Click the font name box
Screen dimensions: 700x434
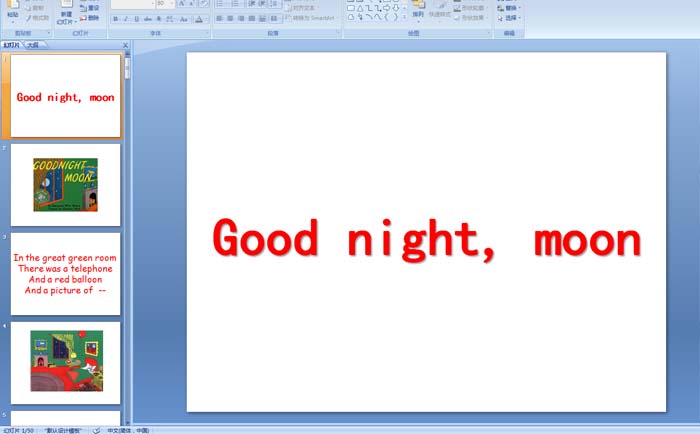point(132,4)
